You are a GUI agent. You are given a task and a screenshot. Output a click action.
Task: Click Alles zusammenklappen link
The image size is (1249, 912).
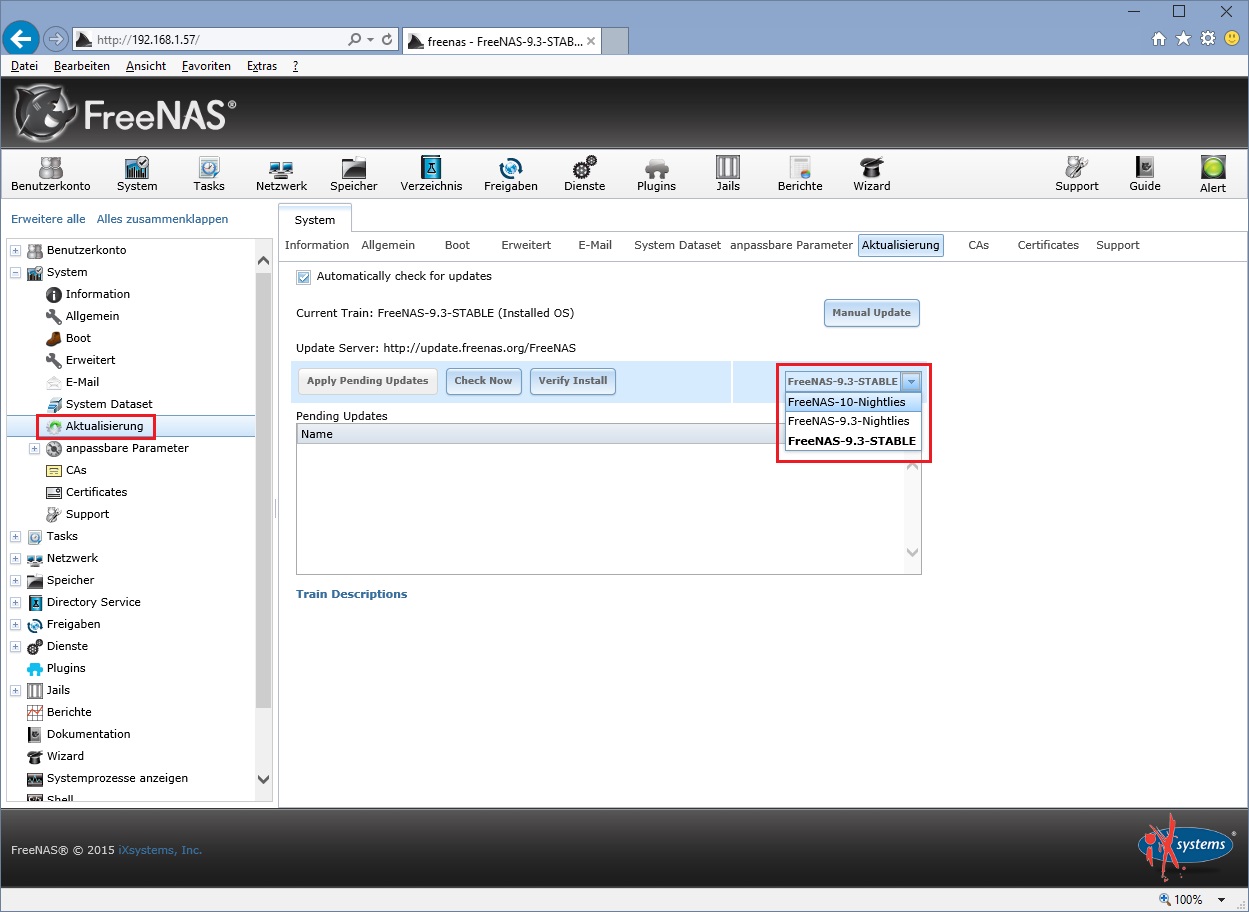click(162, 219)
